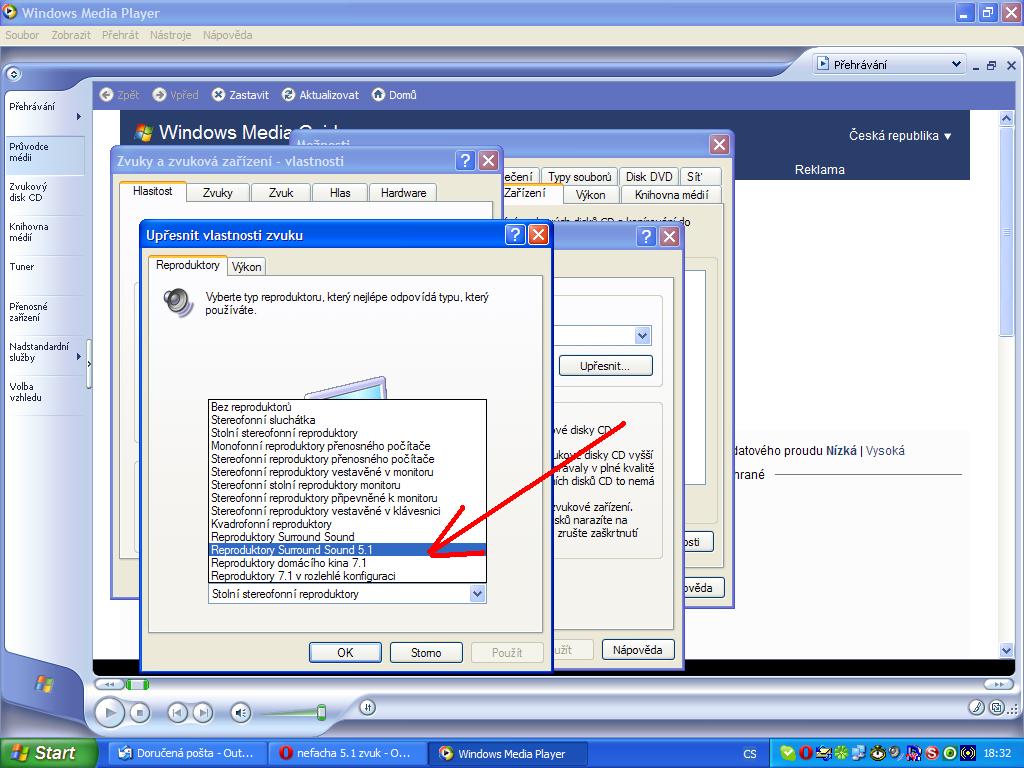This screenshot has height=768, width=1024.
Task: Open the Nápověda menu
Action: pyautogui.click(x=227, y=35)
